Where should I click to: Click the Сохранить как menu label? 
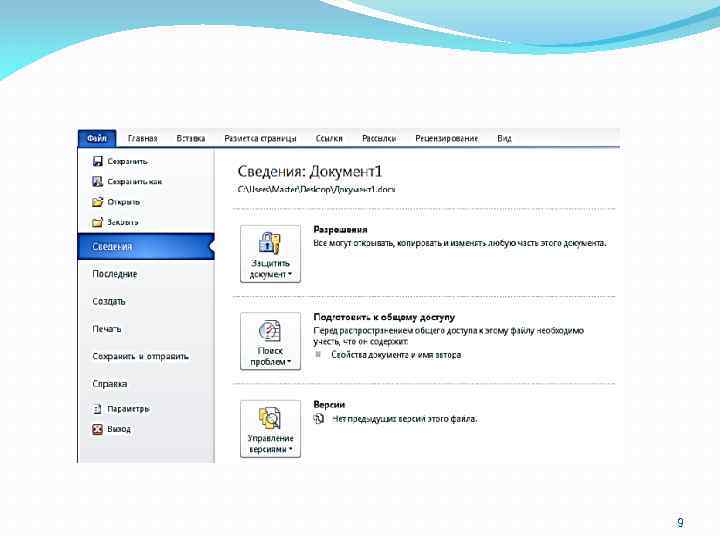(135, 181)
